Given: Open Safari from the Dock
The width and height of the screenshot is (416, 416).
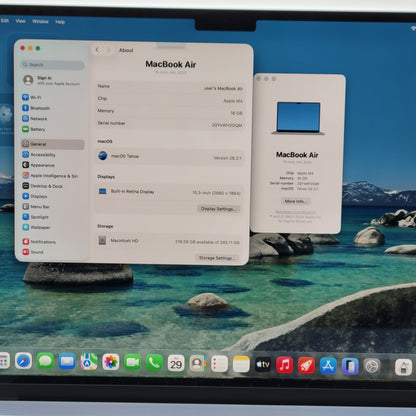Looking at the screenshot, I should coord(23,361).
